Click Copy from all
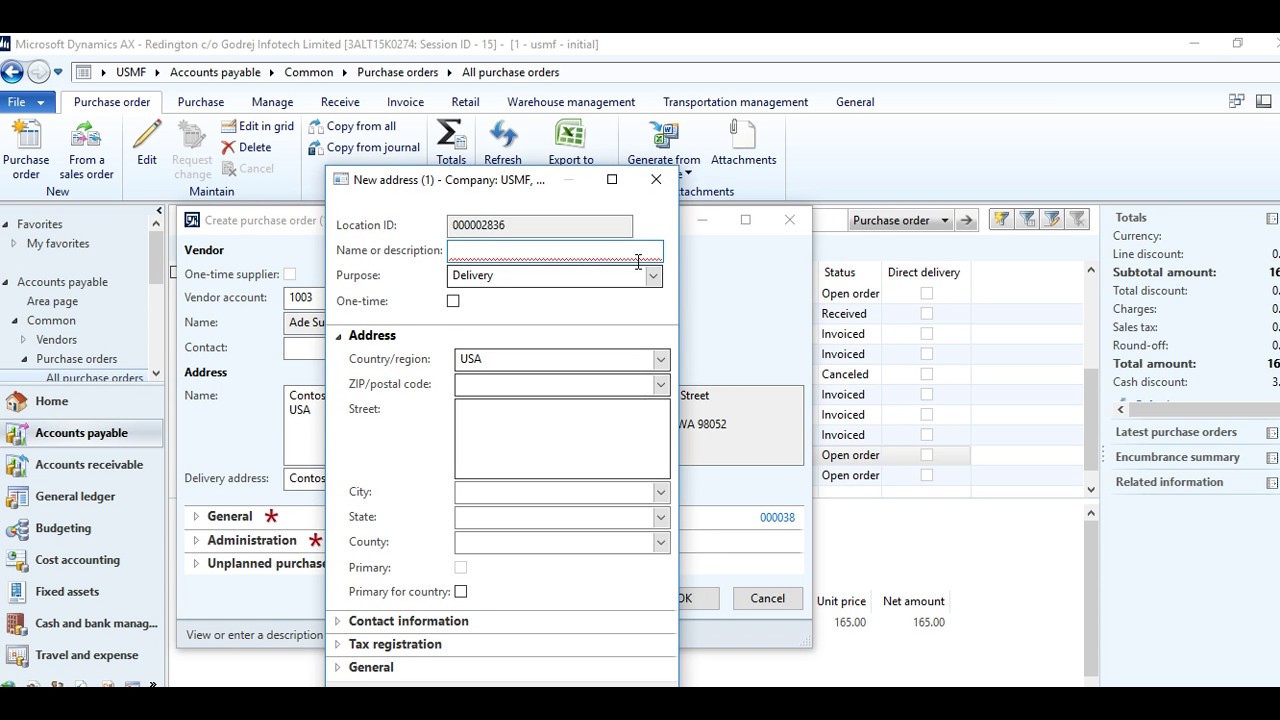Viewport: 1280px width, 720px height. coord(352,126)
